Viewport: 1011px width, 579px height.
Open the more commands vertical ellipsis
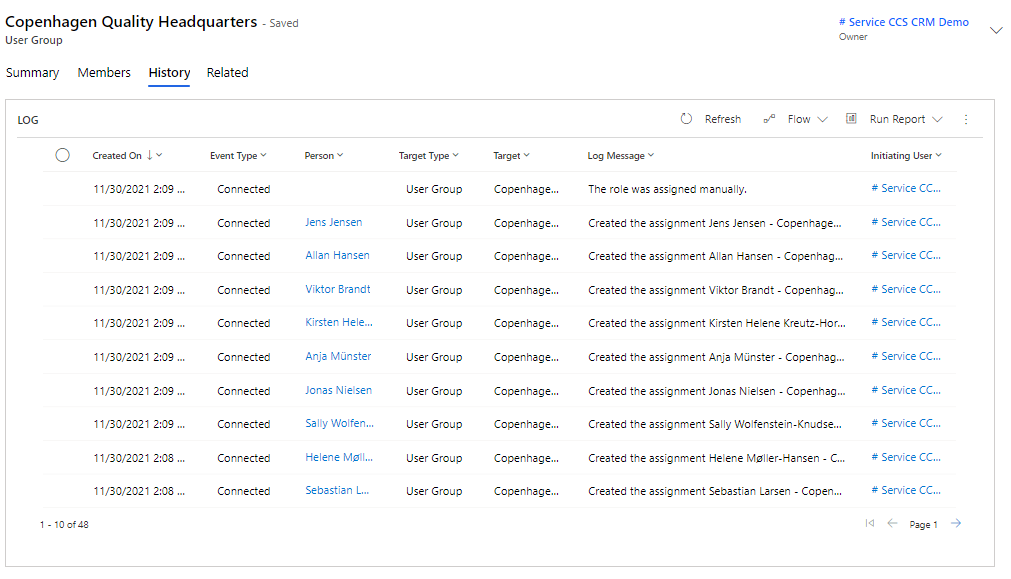[x=966, y=119]
